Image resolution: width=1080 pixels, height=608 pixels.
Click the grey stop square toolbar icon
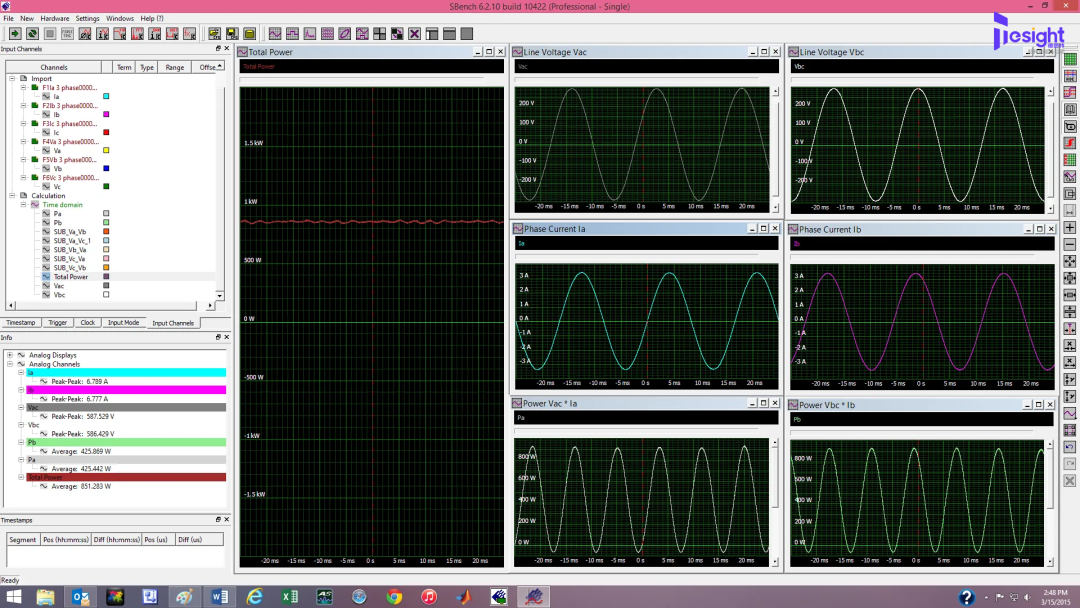click(x=50, y=33)
